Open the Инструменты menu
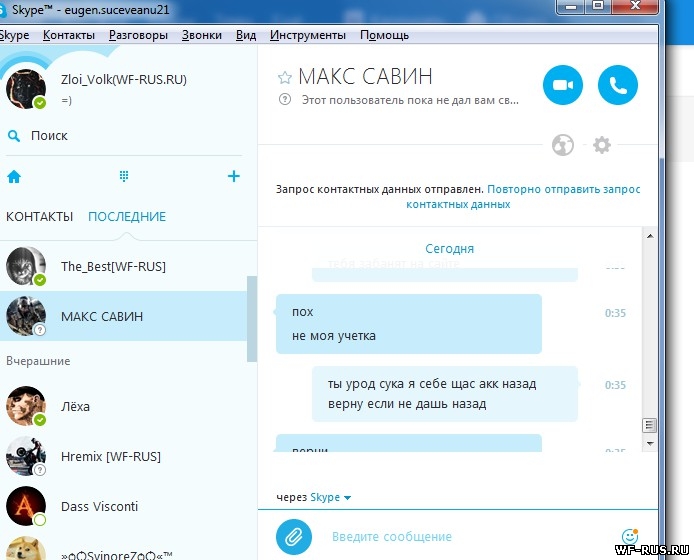 click(x=308, y=35)
